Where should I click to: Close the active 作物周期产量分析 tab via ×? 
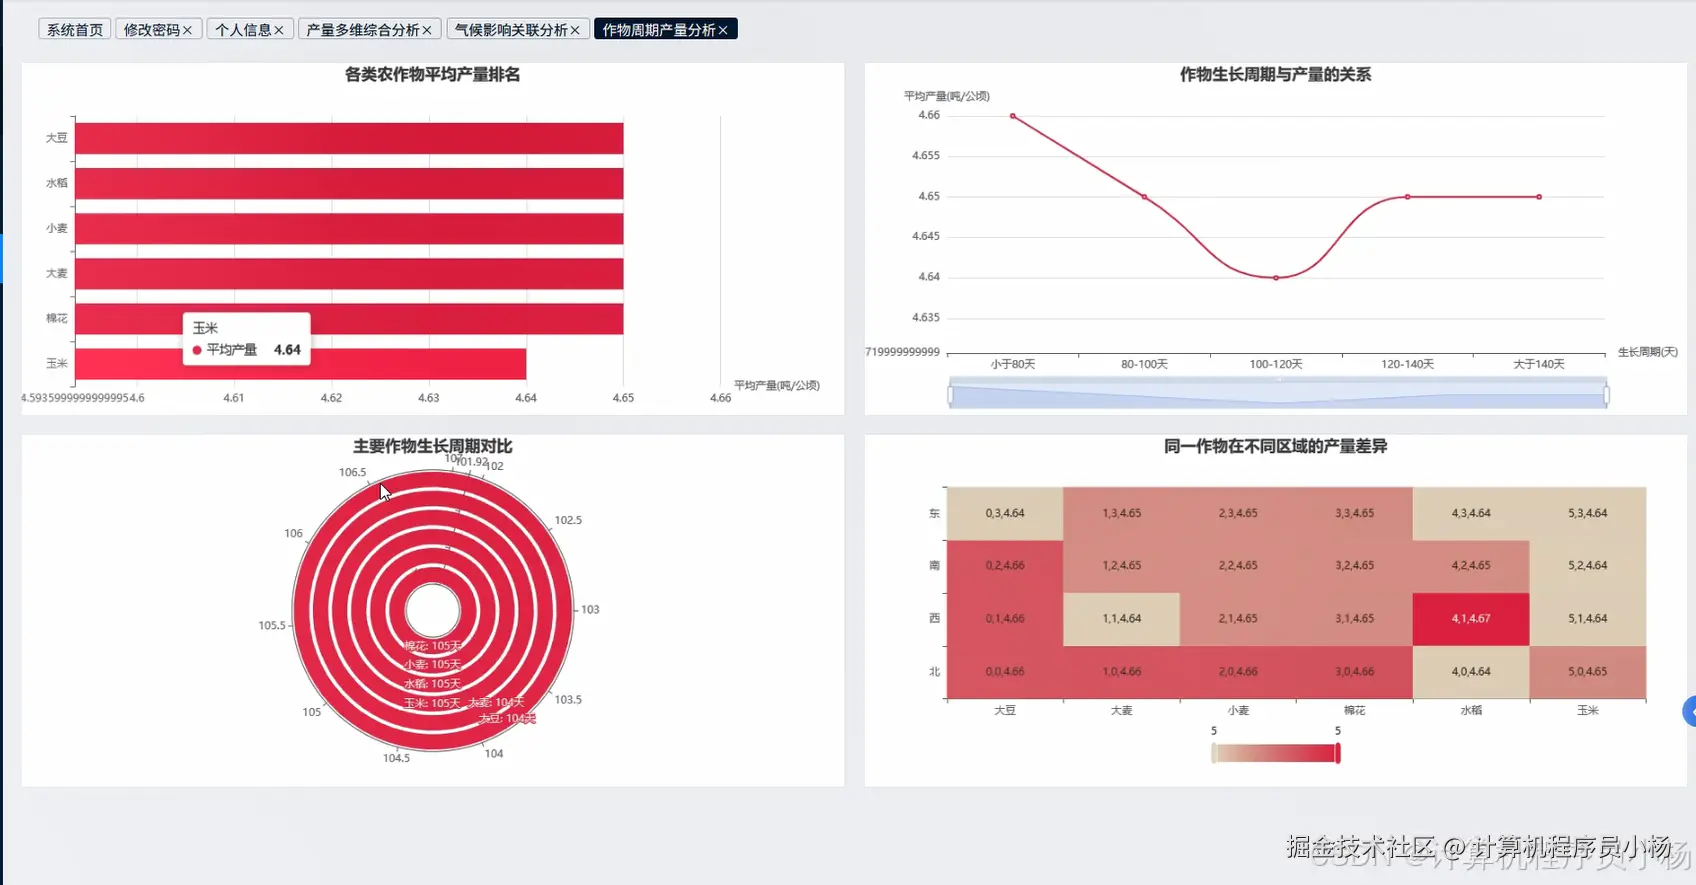(x=723, y=30)
